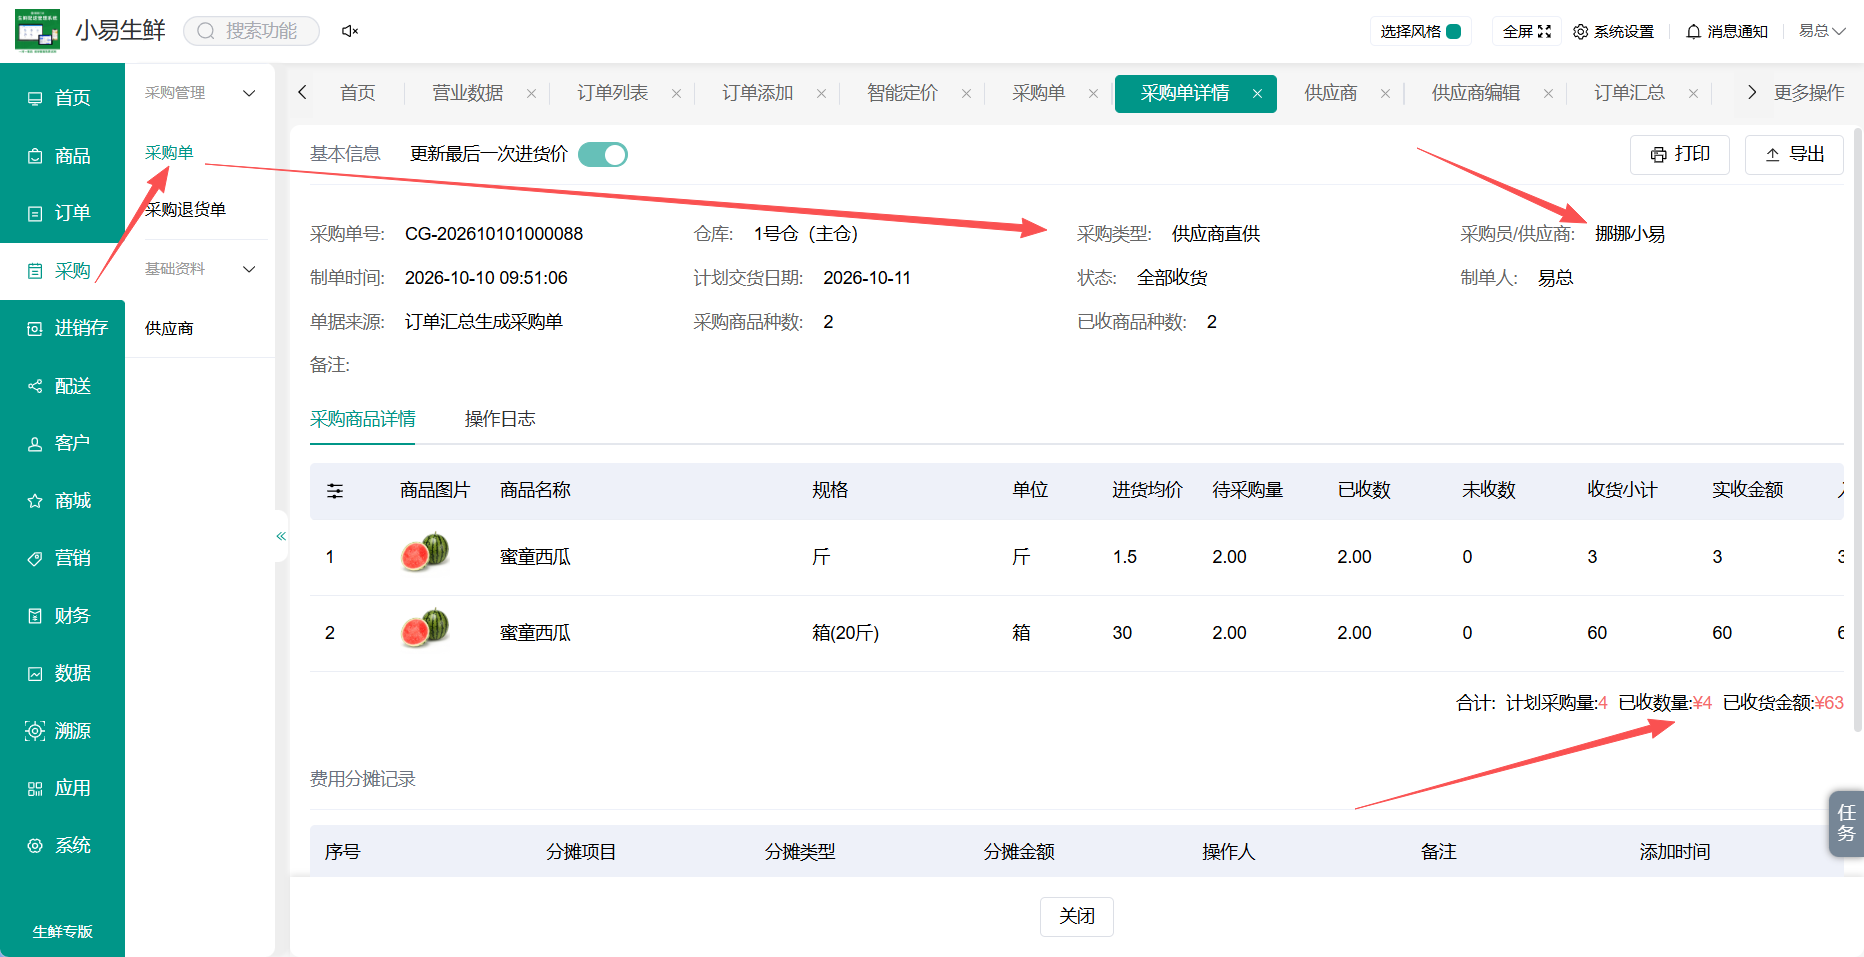Open the 任务 floating panel button
This screenshot has width=1864, height=957.
[x=1846, y=823]
